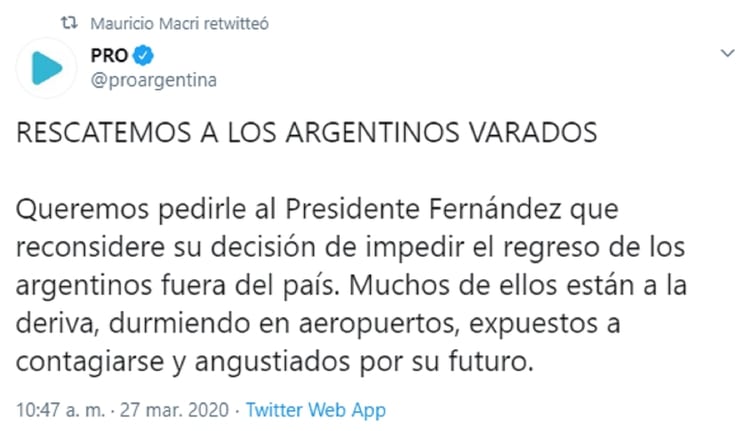Screen dimensions: 750x431
Task: Click the @proargentina handle
Action: pos(154,79)
